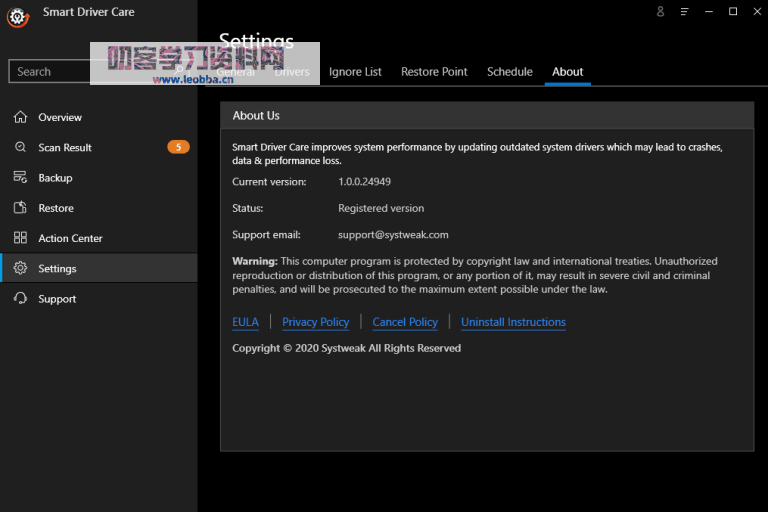768x512 pixels.
Task: Click the Smart Driver Care title text
Action: pyautogui.click(x=89, y=12)
